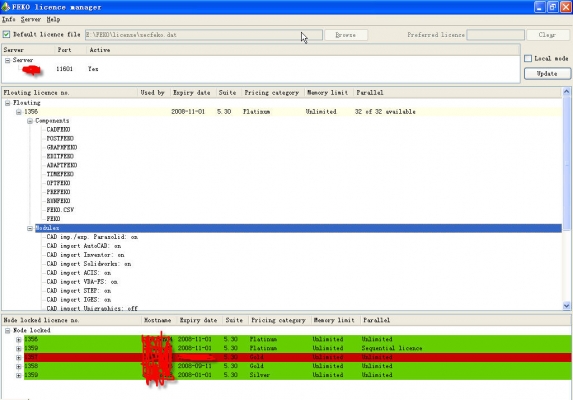Collapse the Modules node
This screenshot has width=573, height=400.
pyautogui.click(x=30, y=228)
